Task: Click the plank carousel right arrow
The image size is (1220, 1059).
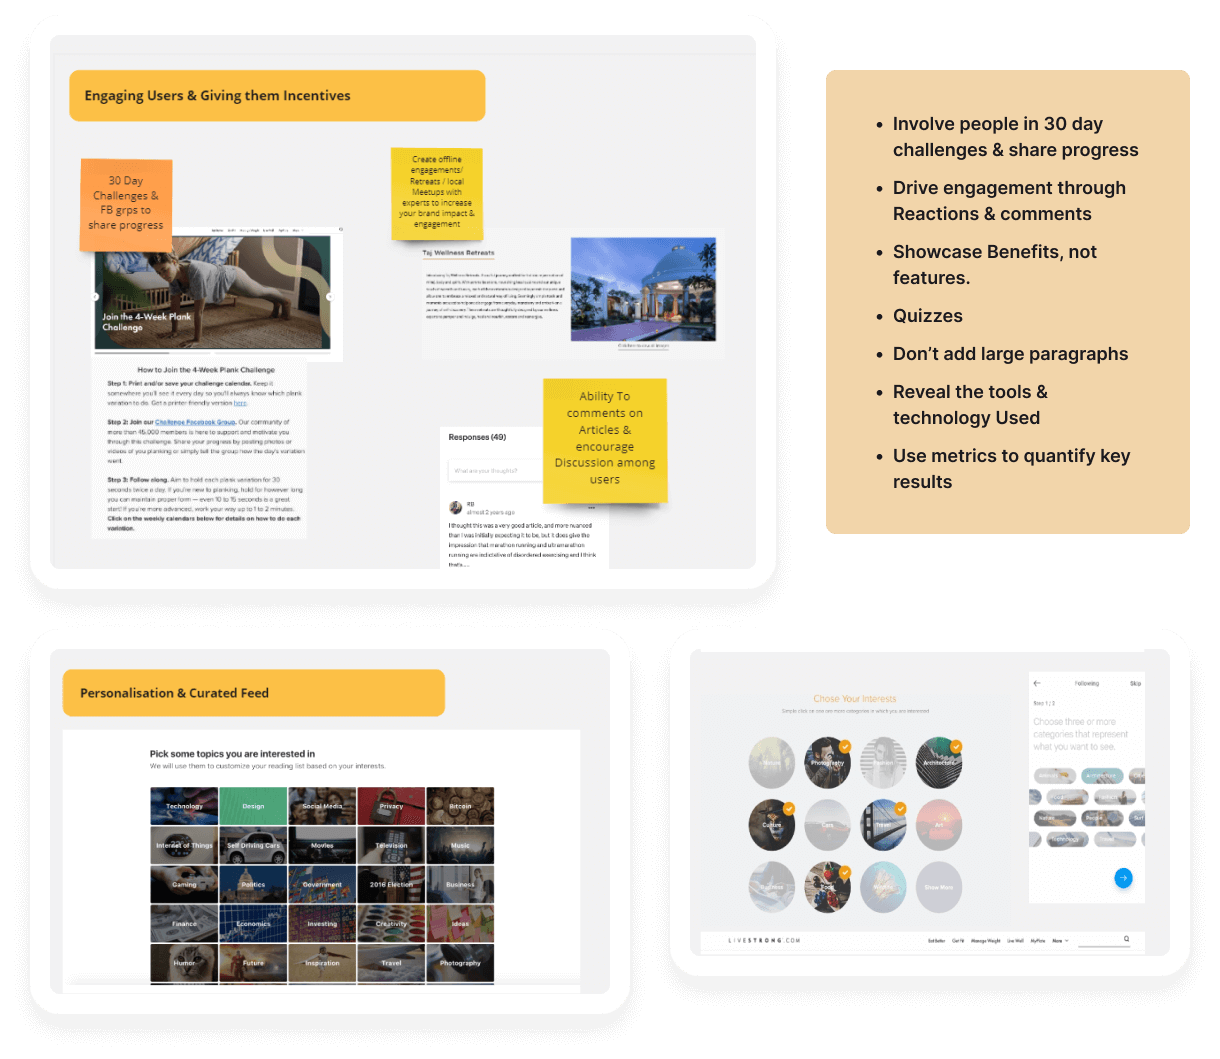Action: click(x=329, y=297)
